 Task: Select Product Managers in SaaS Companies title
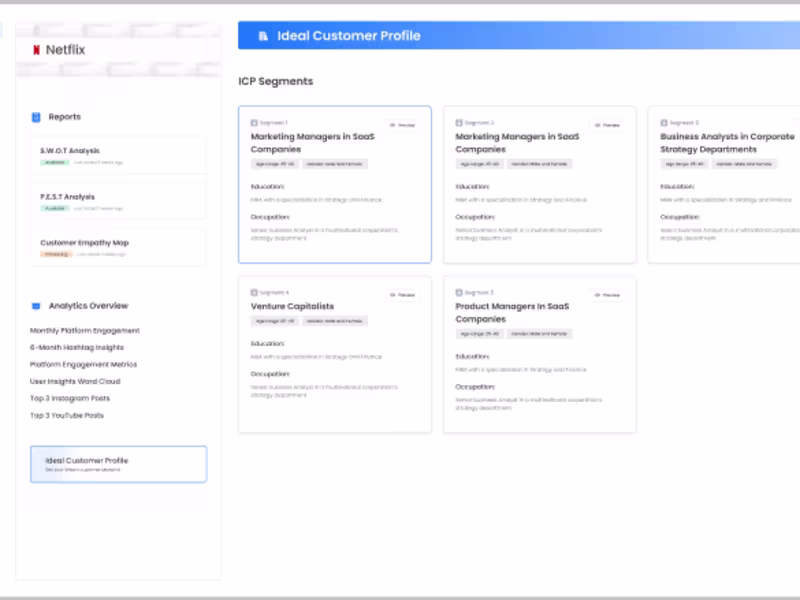pyautogui.click(x=512, y=313)
